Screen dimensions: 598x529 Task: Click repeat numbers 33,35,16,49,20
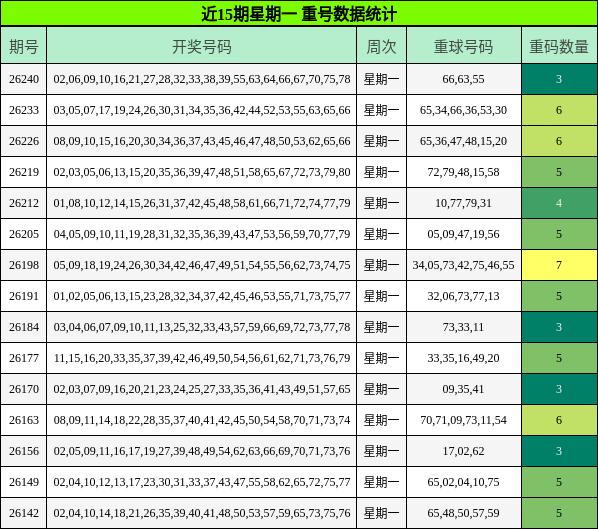[x=463, y=358]
